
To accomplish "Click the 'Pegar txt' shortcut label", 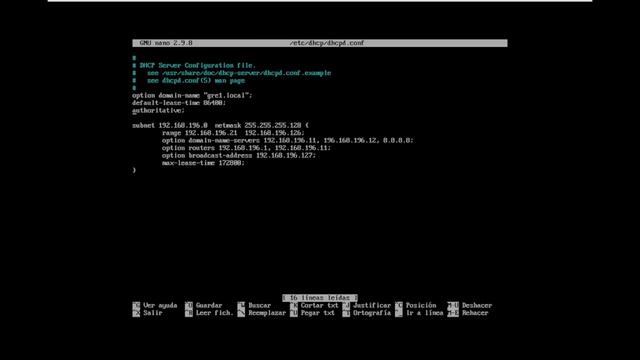I will point(318,313).
